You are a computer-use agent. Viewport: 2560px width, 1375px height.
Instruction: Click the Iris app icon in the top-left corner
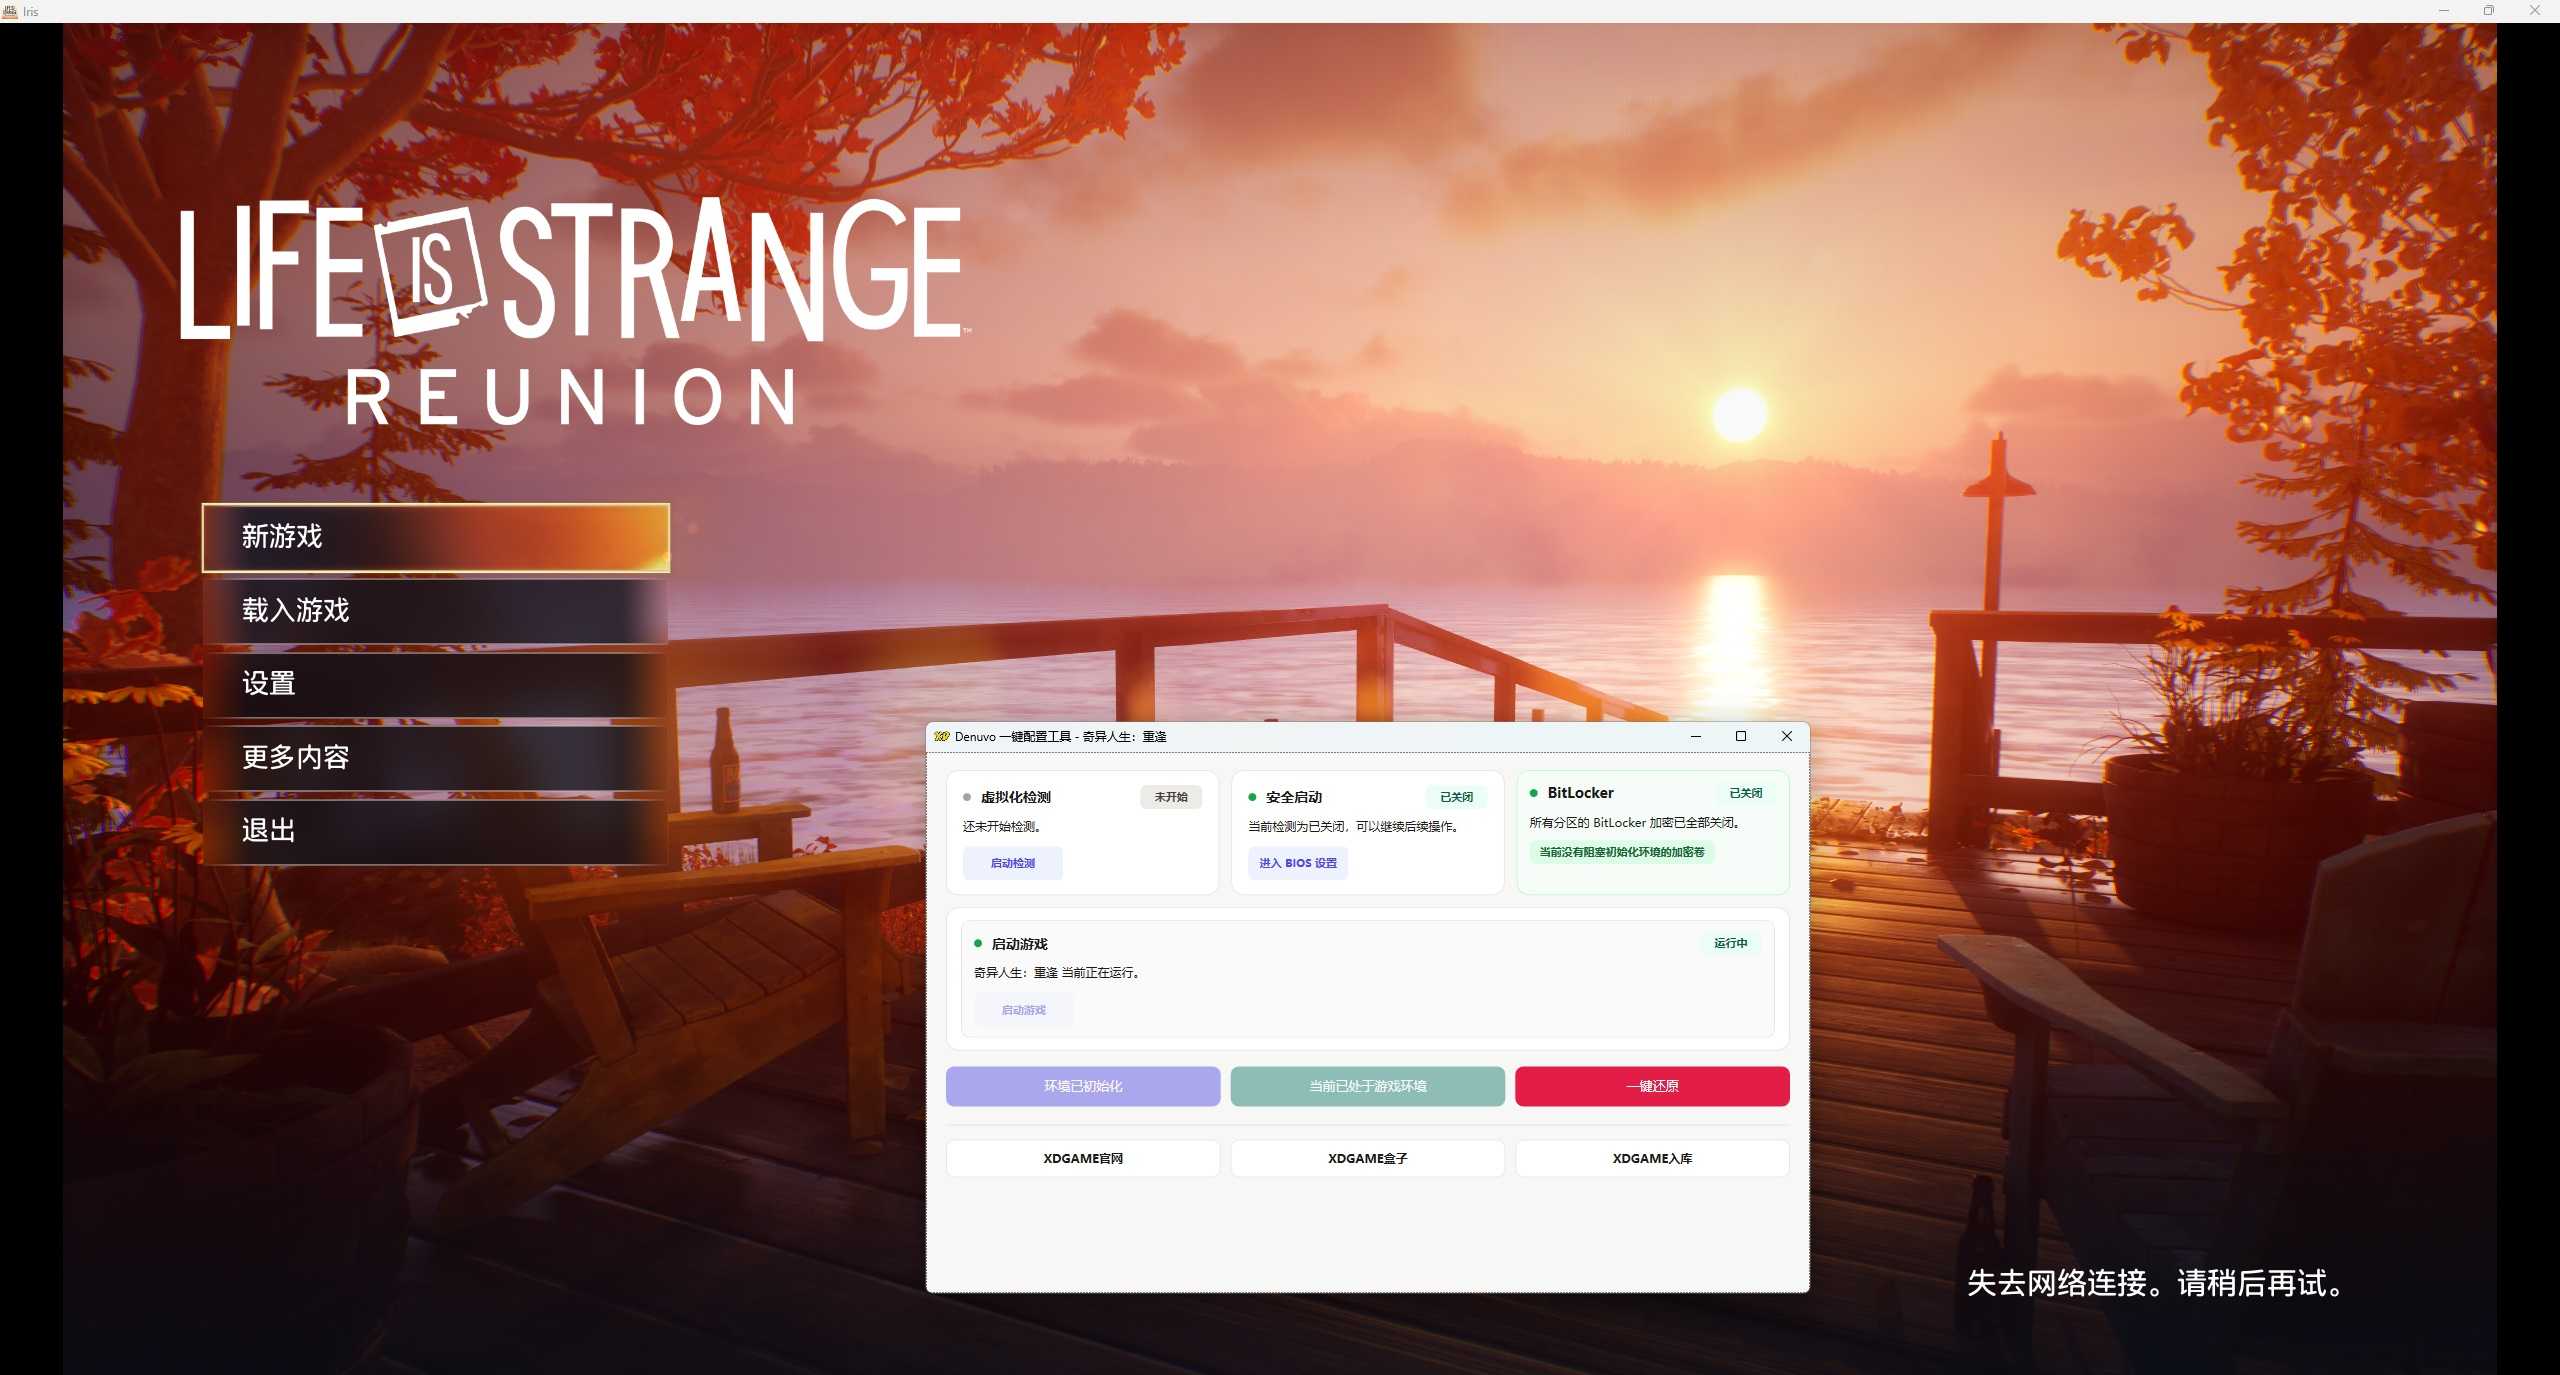pyautogui.click(x=11, y=11)
